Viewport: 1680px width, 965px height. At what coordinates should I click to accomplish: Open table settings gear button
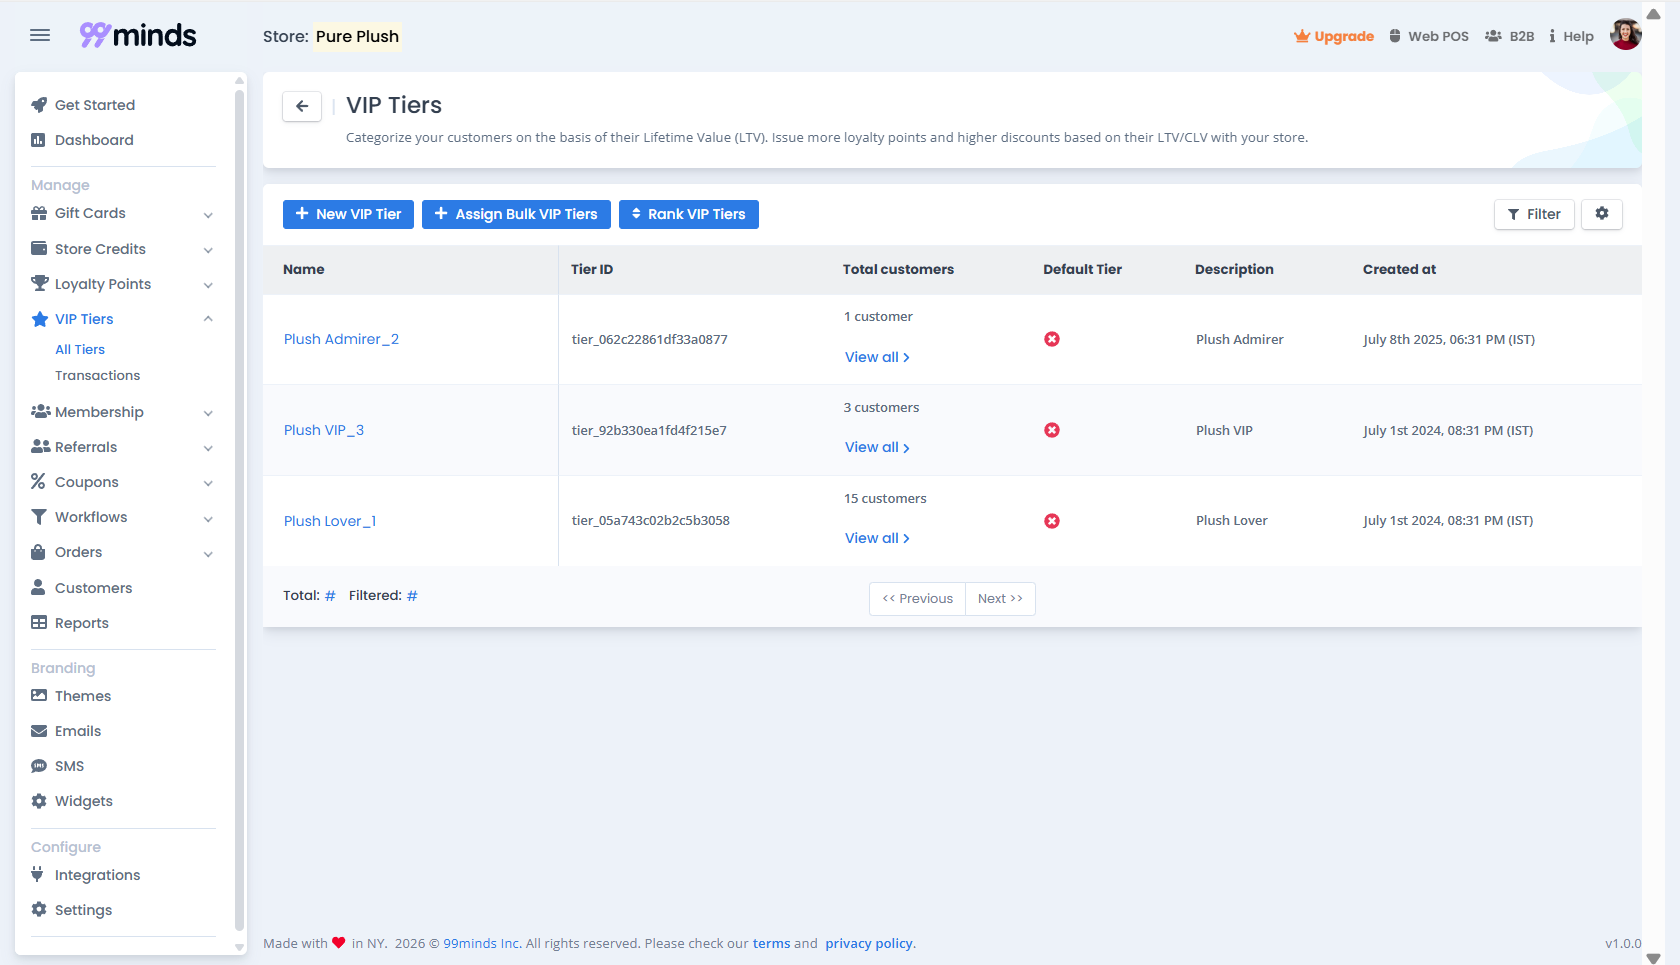(1602, 214)
